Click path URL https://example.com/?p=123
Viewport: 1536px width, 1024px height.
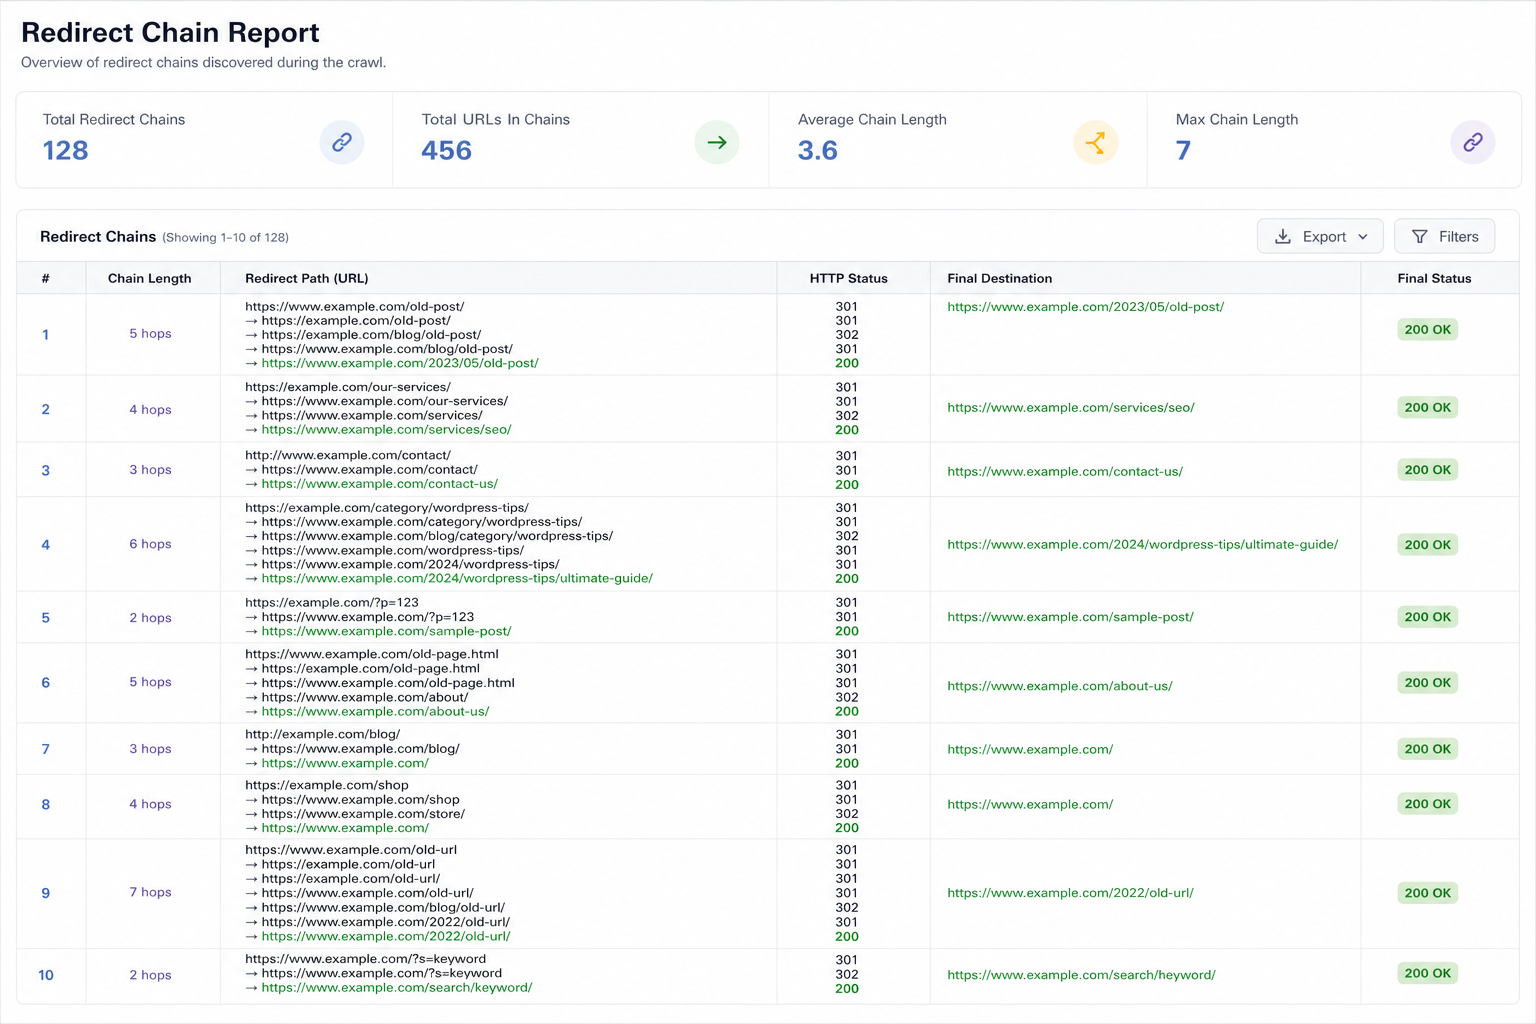332,603
